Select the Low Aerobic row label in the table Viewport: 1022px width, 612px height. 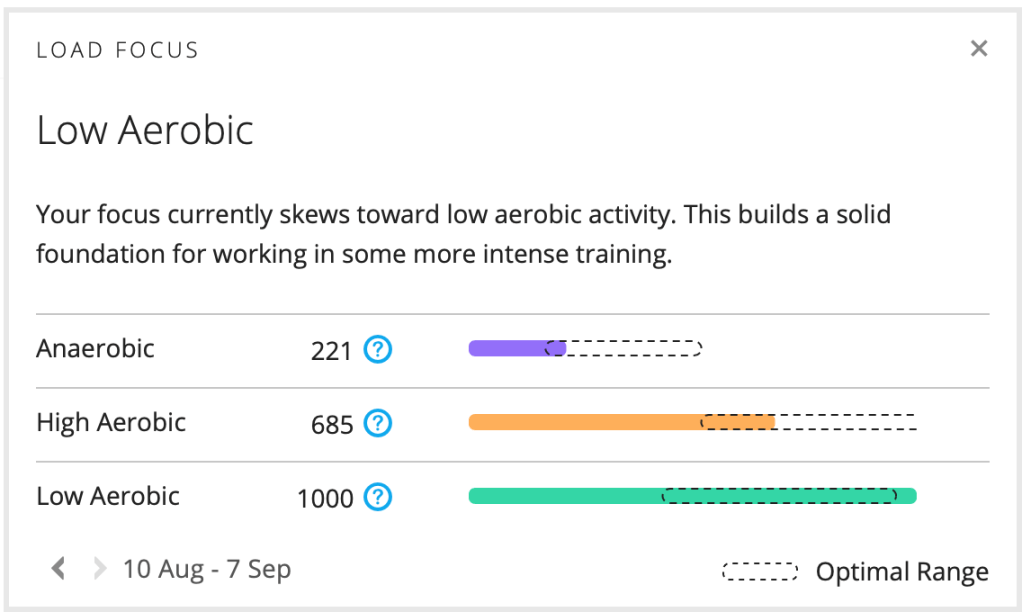tap(108, 496)
